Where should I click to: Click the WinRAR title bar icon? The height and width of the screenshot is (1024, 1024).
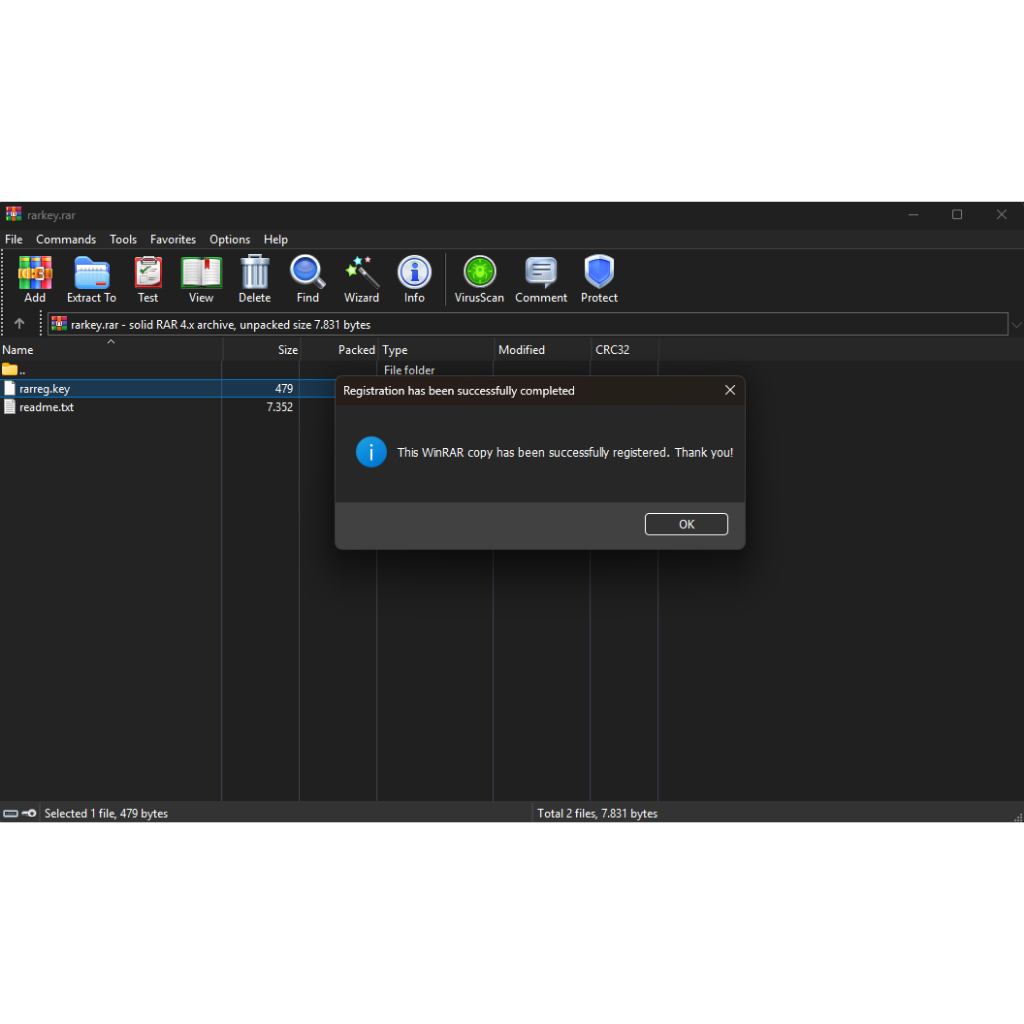[14, 214]
